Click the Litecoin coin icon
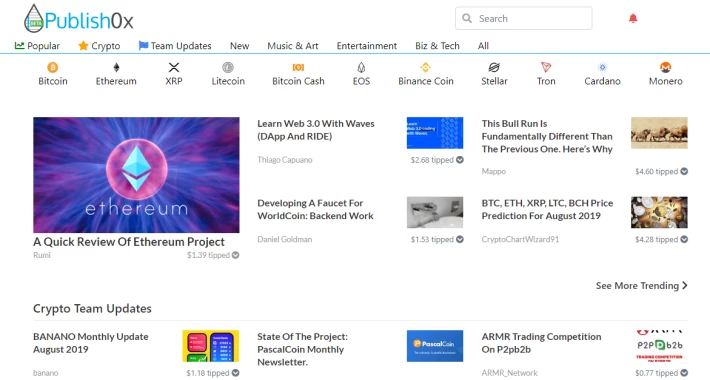Image resolution: width=710 pixels, height=380 pixels. click(x=228, y=67)
